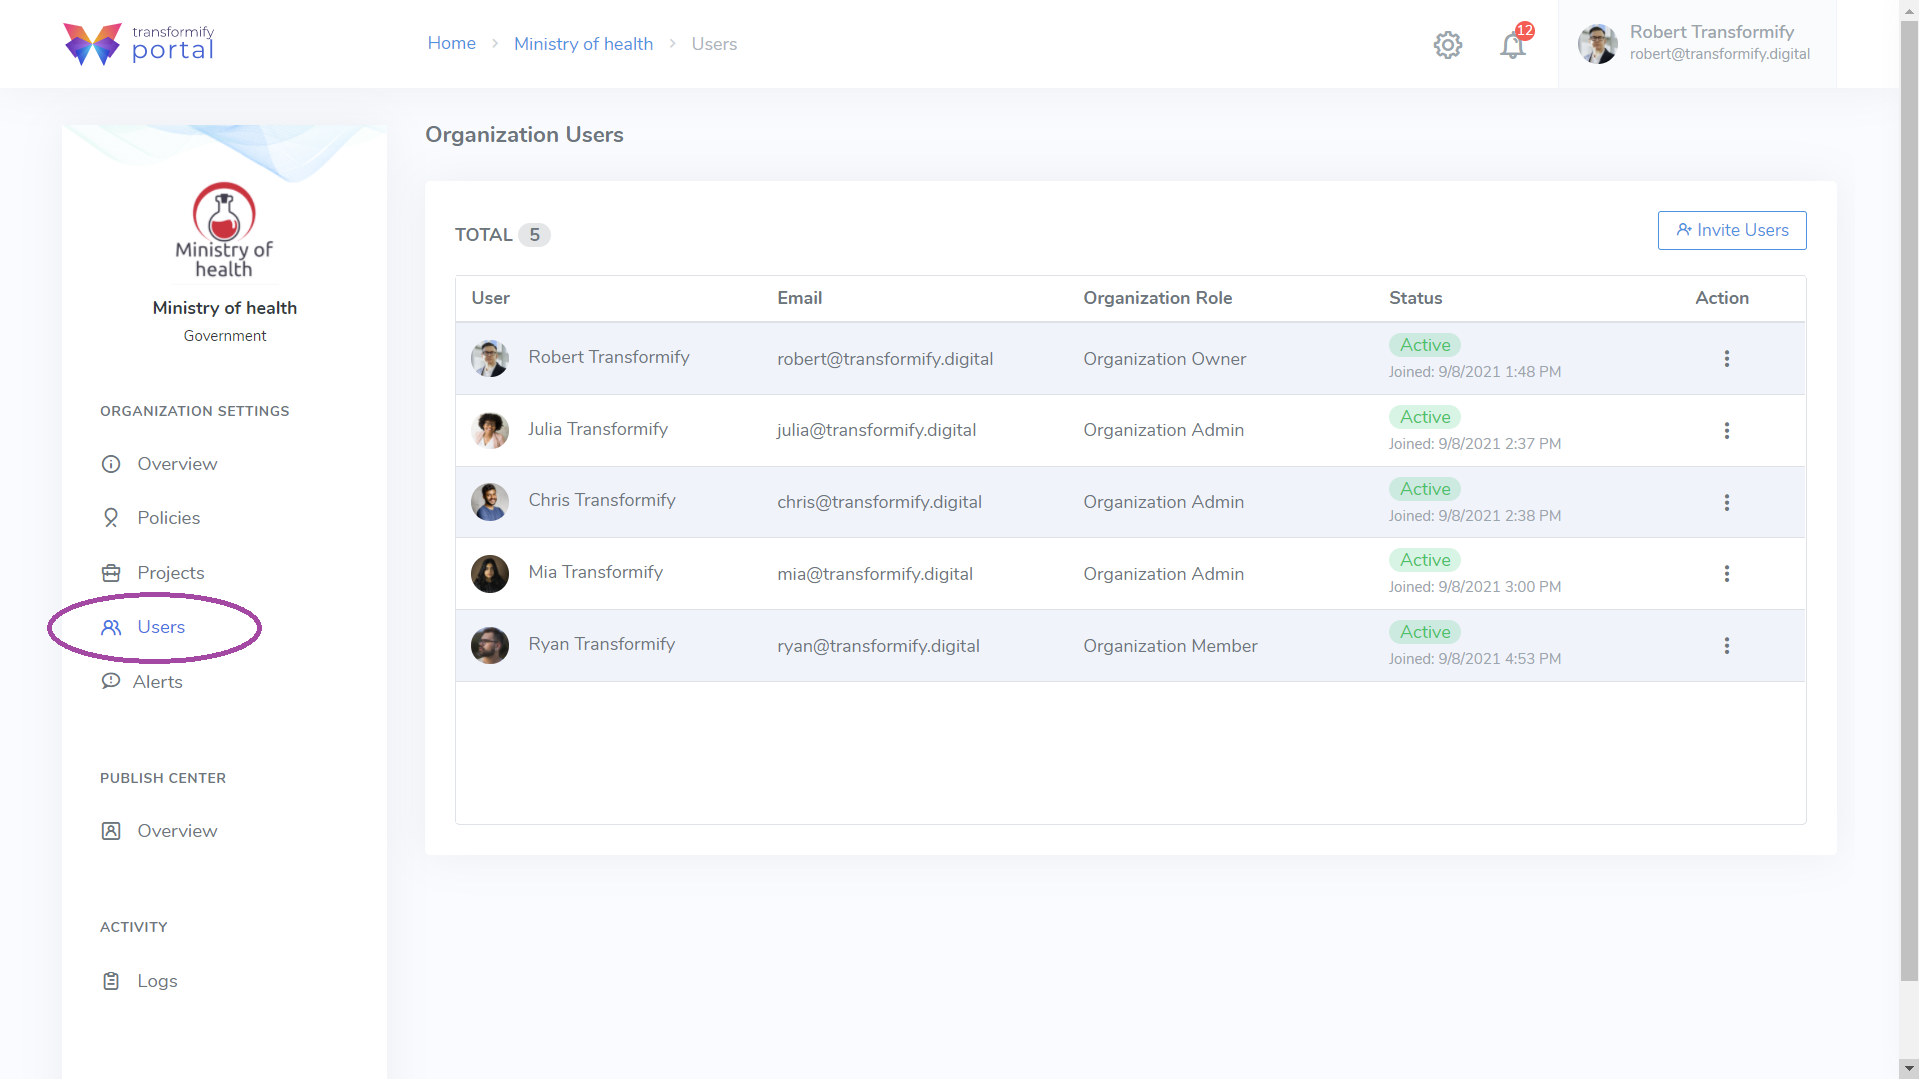Open the settings gear icon

point(1447,44)
